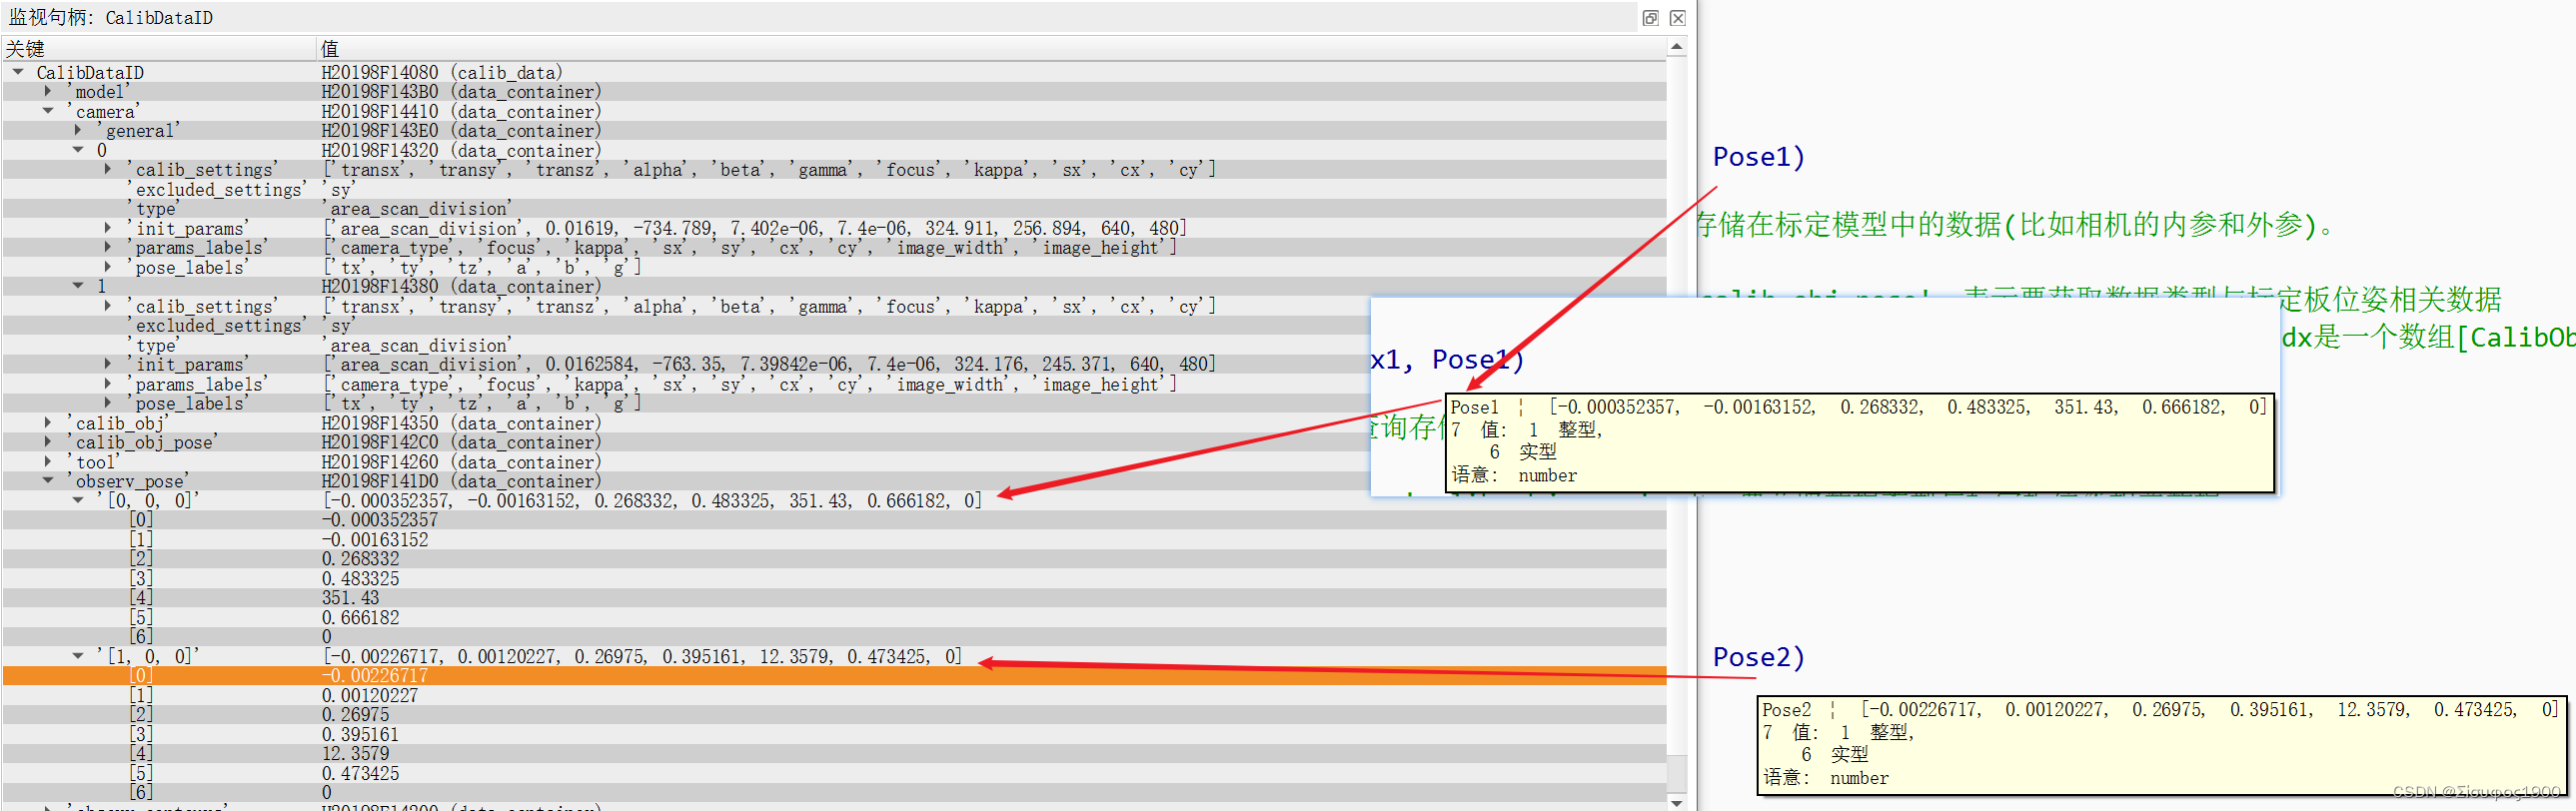Viewport: 2576px width, 811px height.
Task: Select H20198F14080 (calib_data) value
Action: click(442, 72)
